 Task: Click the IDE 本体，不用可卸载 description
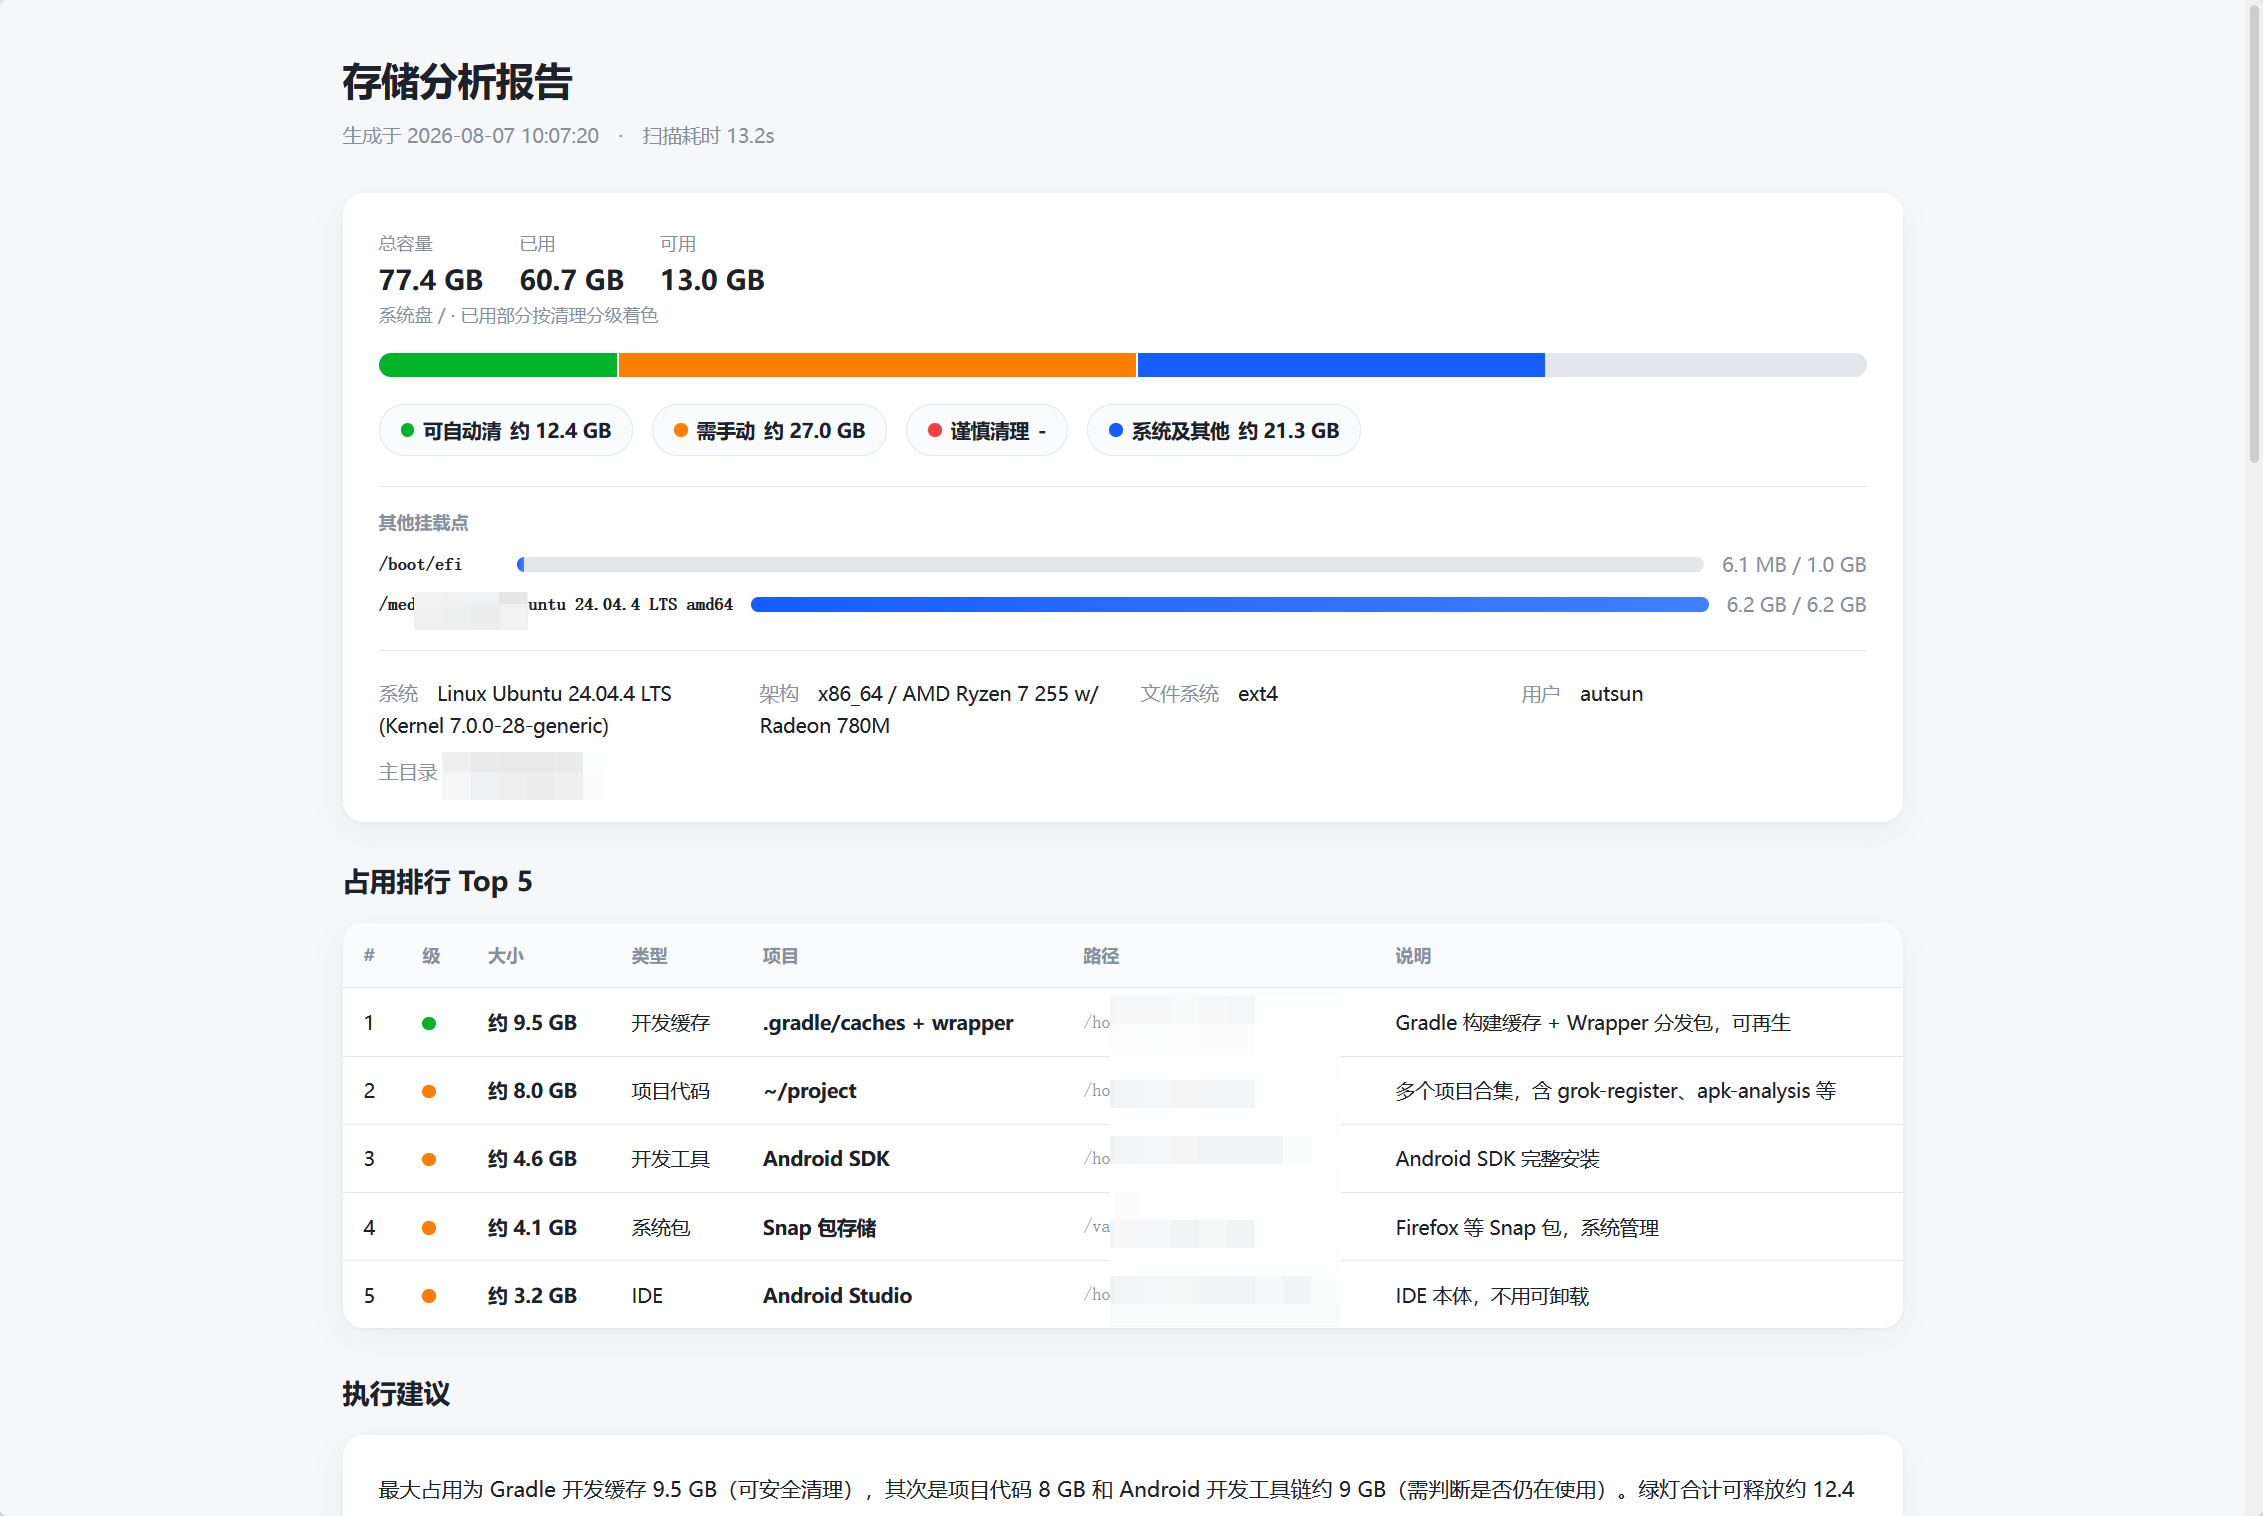[x=1492, y=1296]
